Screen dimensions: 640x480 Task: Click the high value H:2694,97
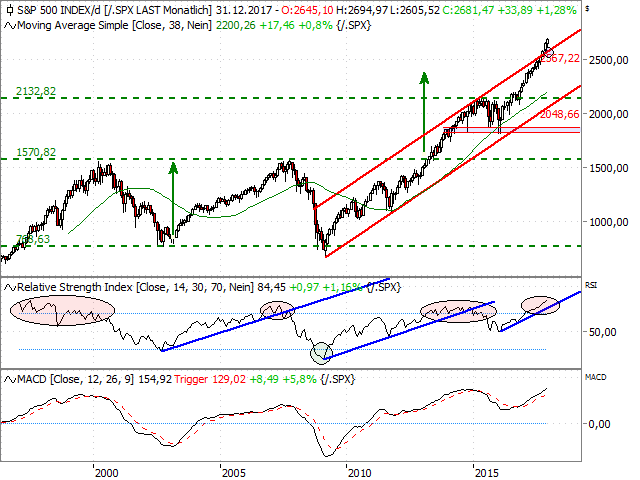[x=362, y=10]
